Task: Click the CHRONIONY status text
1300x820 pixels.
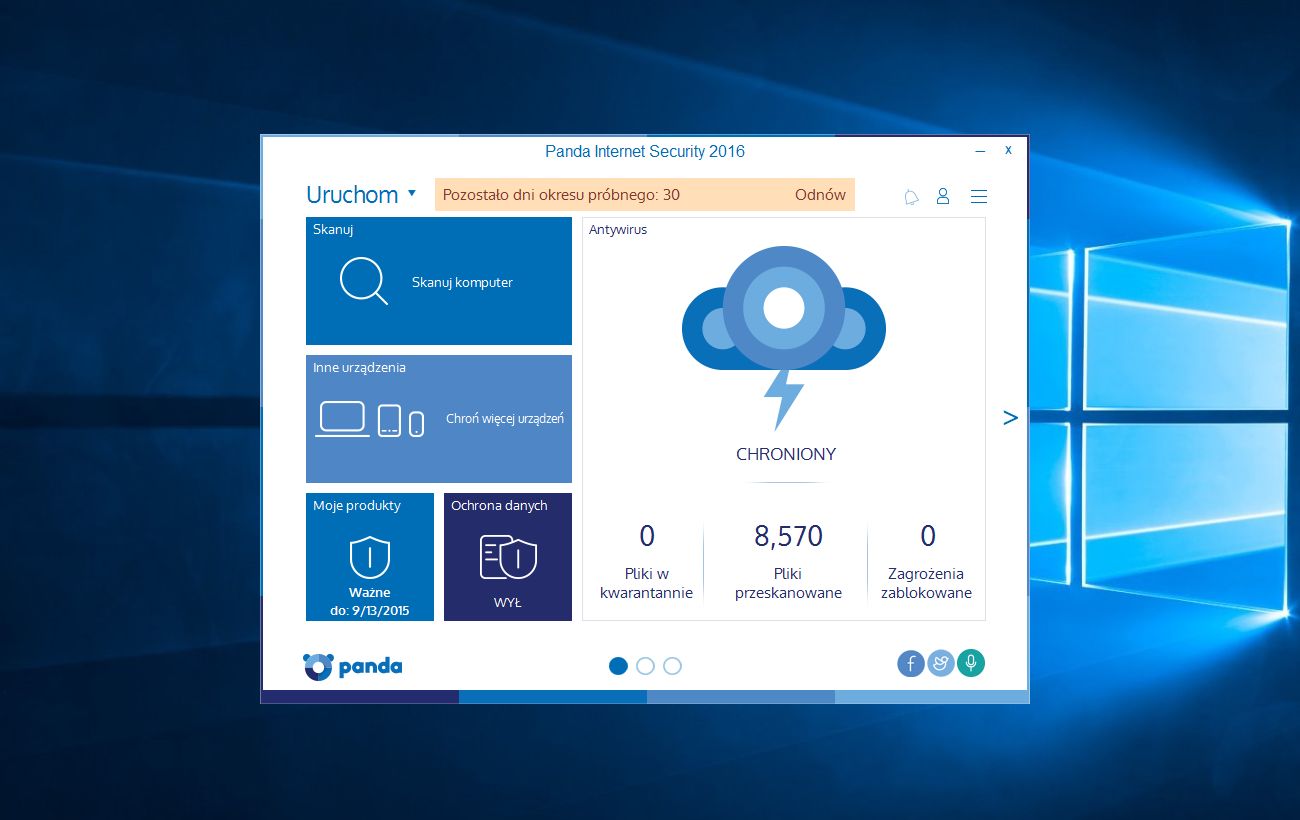Action: 786,454
